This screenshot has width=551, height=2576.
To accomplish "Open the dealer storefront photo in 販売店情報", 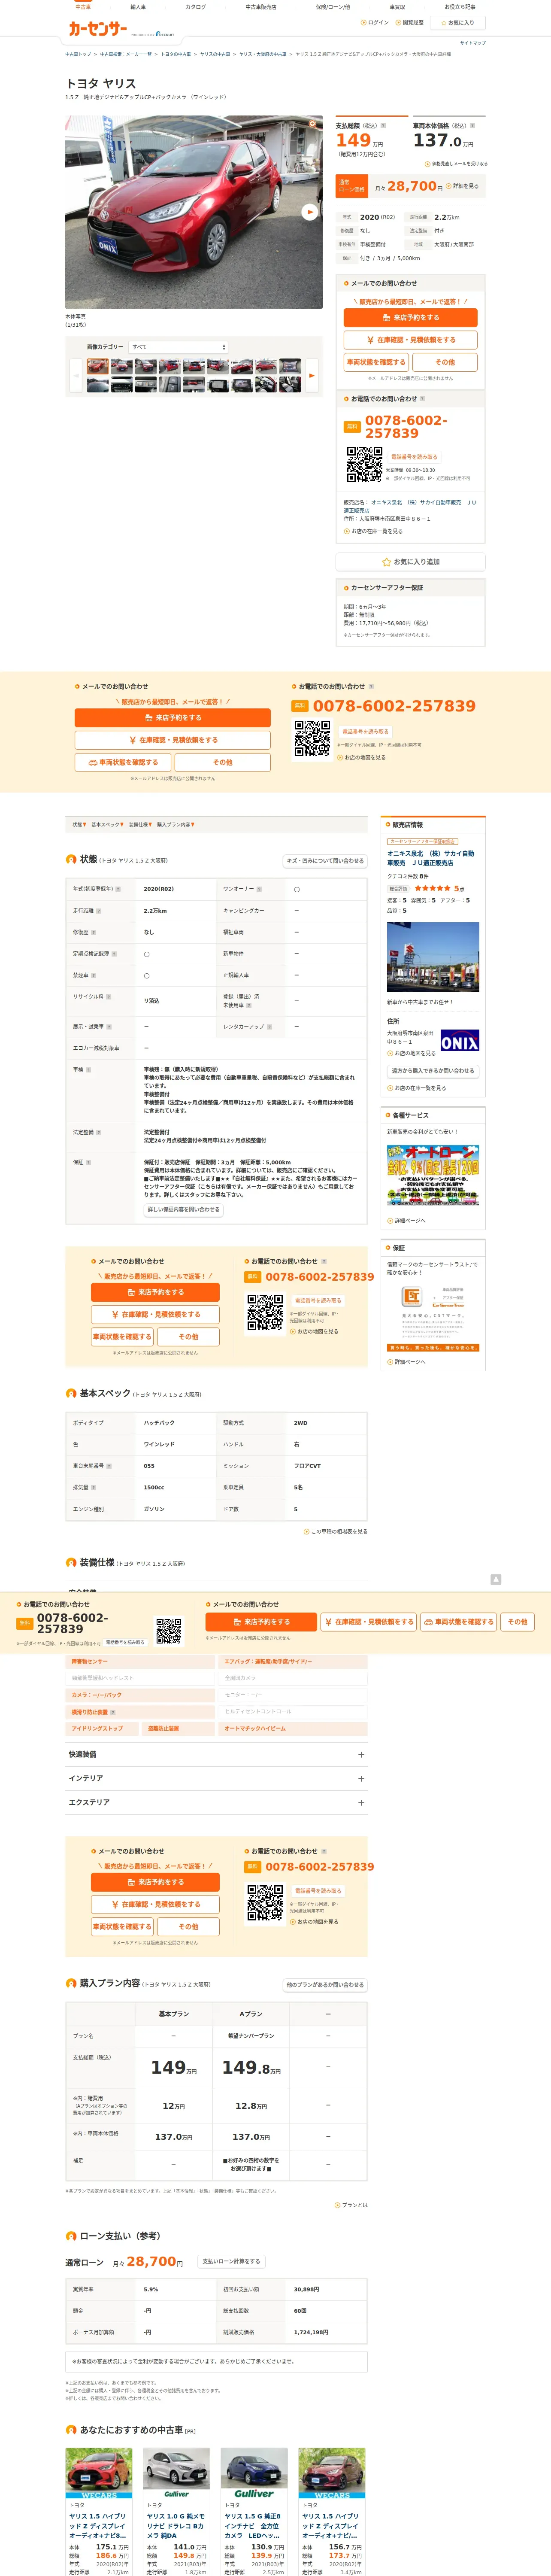I will [433, 958].
